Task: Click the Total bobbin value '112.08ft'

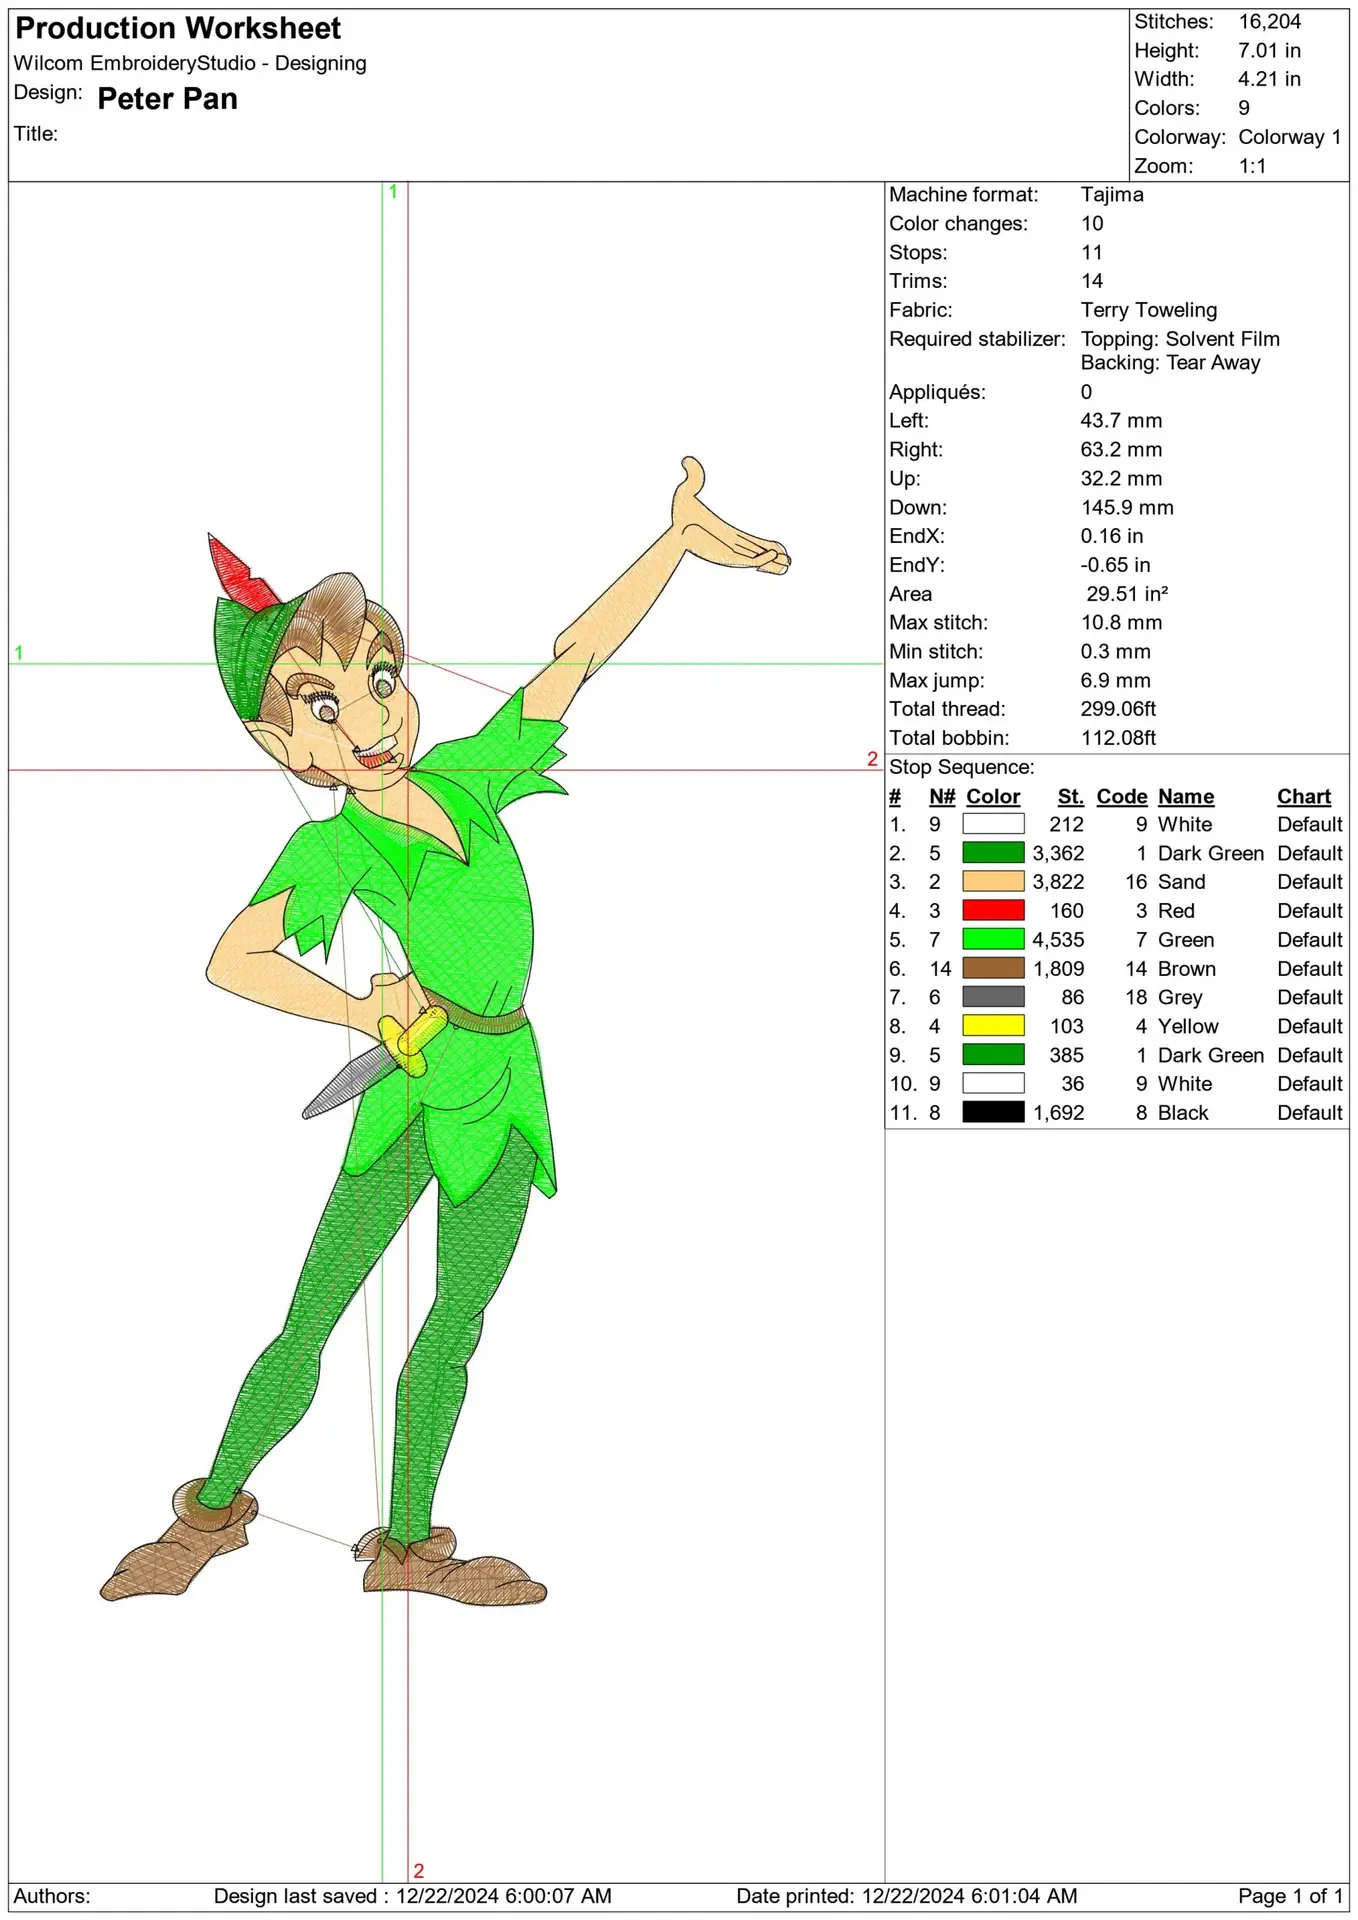Action: (1118, 738)
